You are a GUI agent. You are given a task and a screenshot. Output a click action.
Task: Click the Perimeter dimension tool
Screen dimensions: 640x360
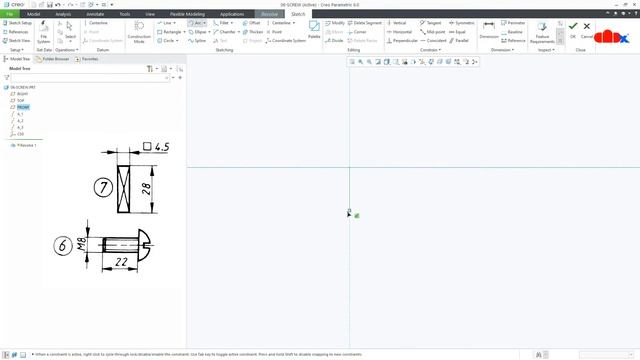513,23
